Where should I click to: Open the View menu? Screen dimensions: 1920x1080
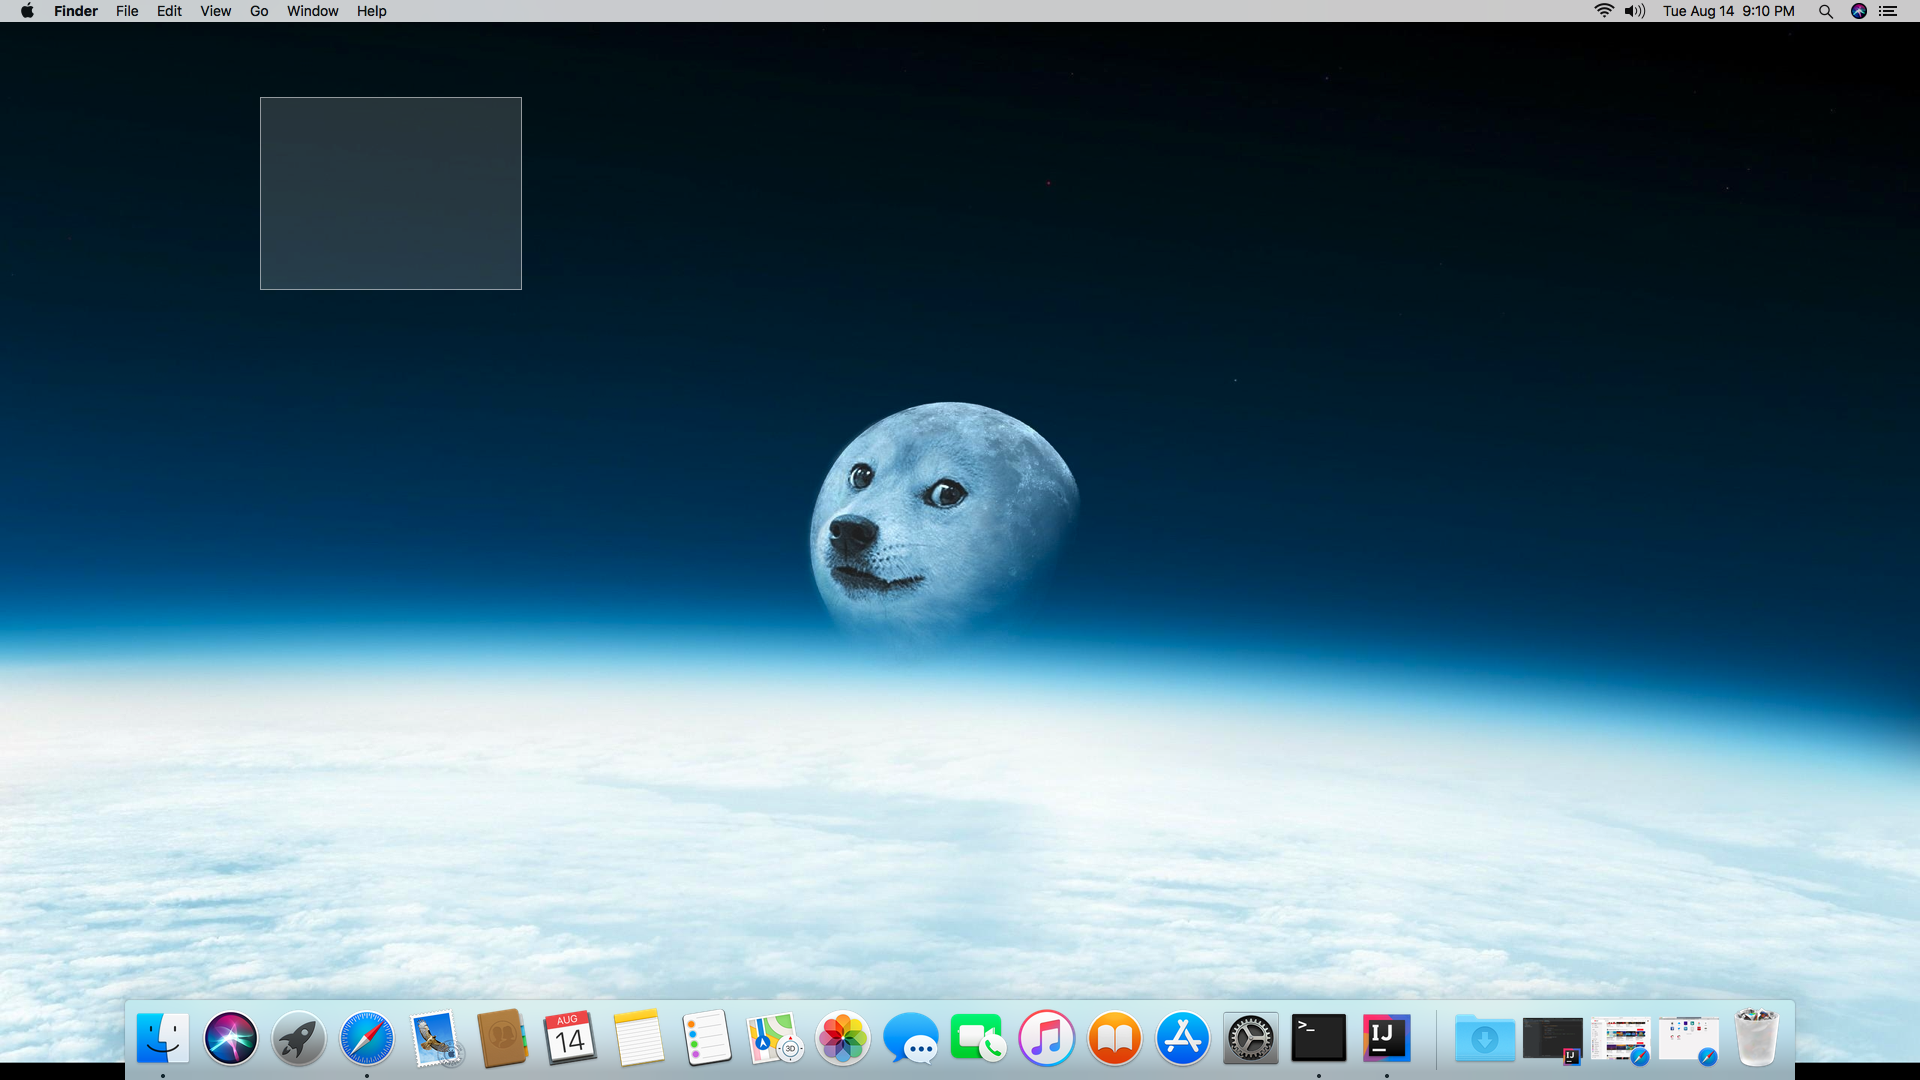[x=215, y=11]
